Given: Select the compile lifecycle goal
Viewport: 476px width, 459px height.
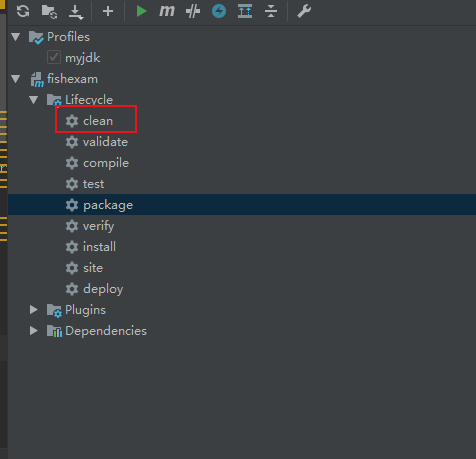Looking at the screenshot, I should point(106,163).
